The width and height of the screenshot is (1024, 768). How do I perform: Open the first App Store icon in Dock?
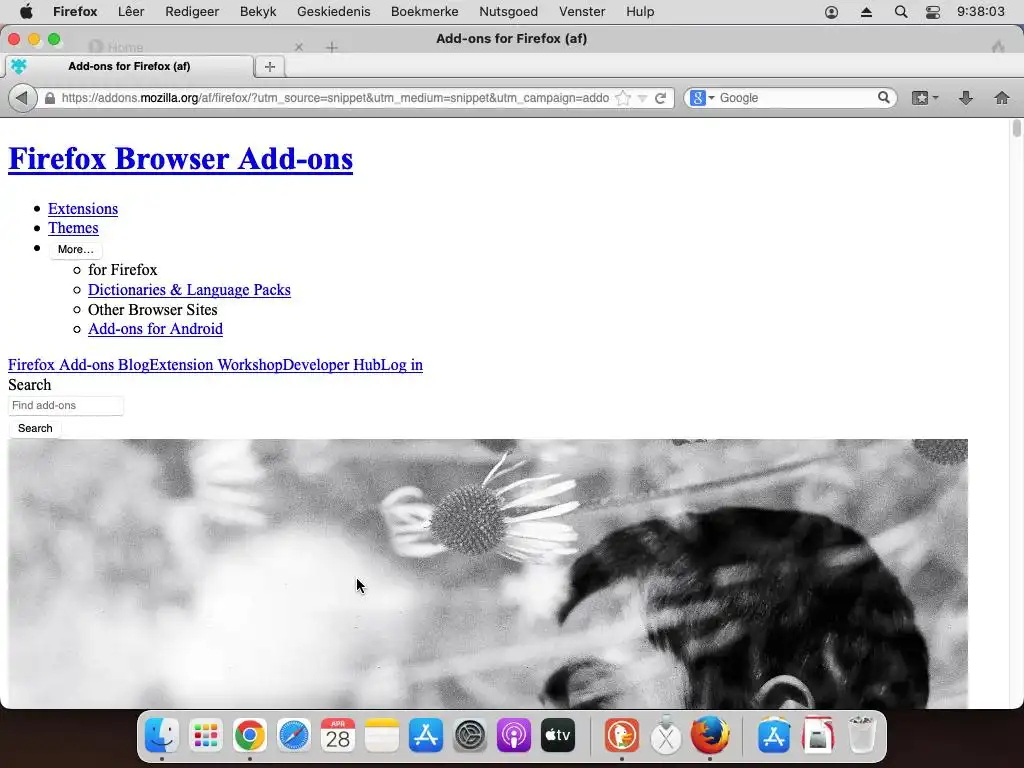click(x=426, y=736)
